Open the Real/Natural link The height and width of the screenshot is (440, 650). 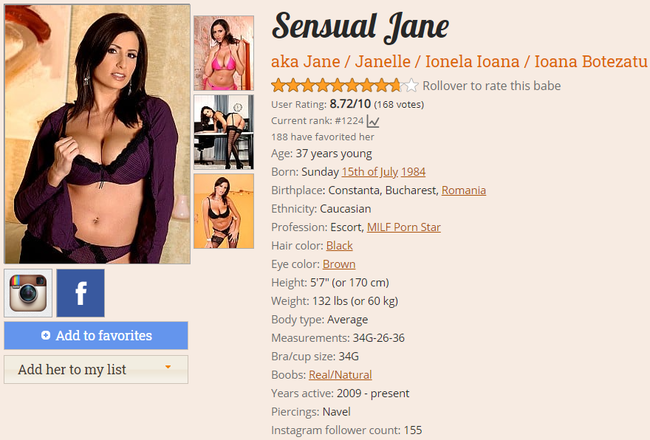pyautogui.click(x=340, y=375)
